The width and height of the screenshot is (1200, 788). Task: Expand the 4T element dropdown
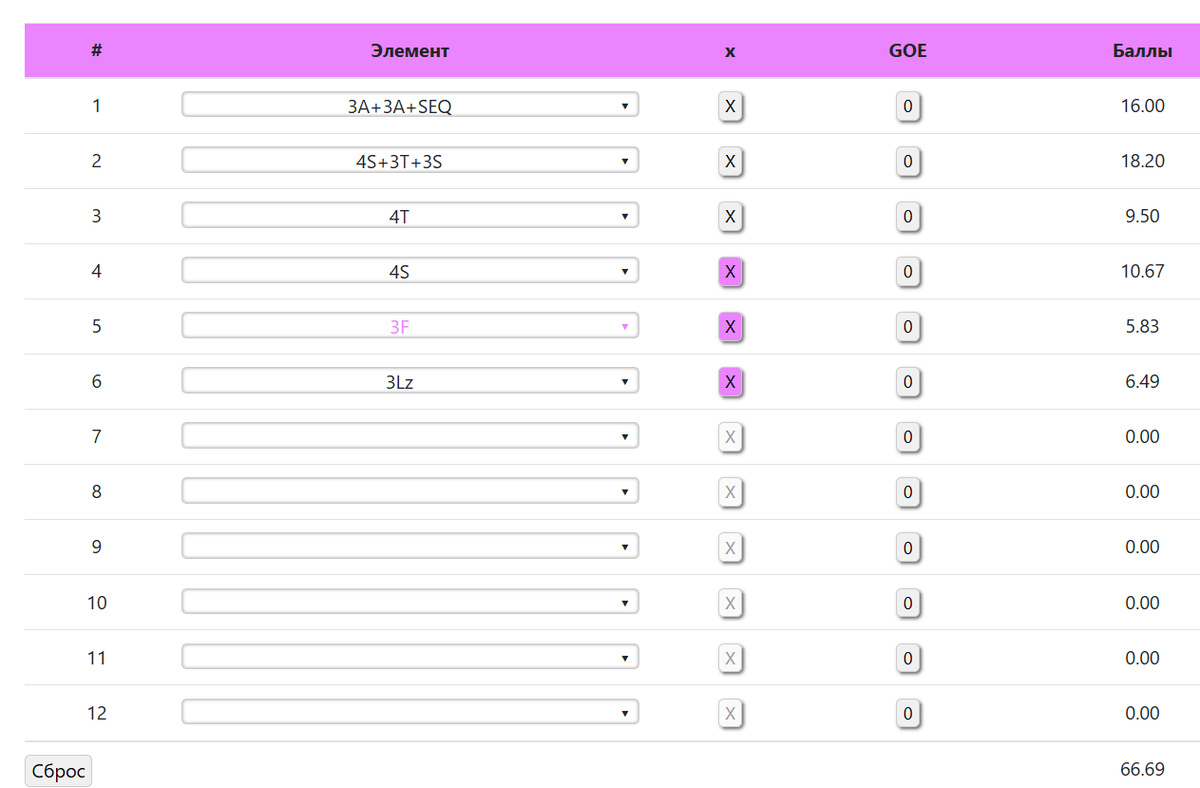(x=410, y=215)
